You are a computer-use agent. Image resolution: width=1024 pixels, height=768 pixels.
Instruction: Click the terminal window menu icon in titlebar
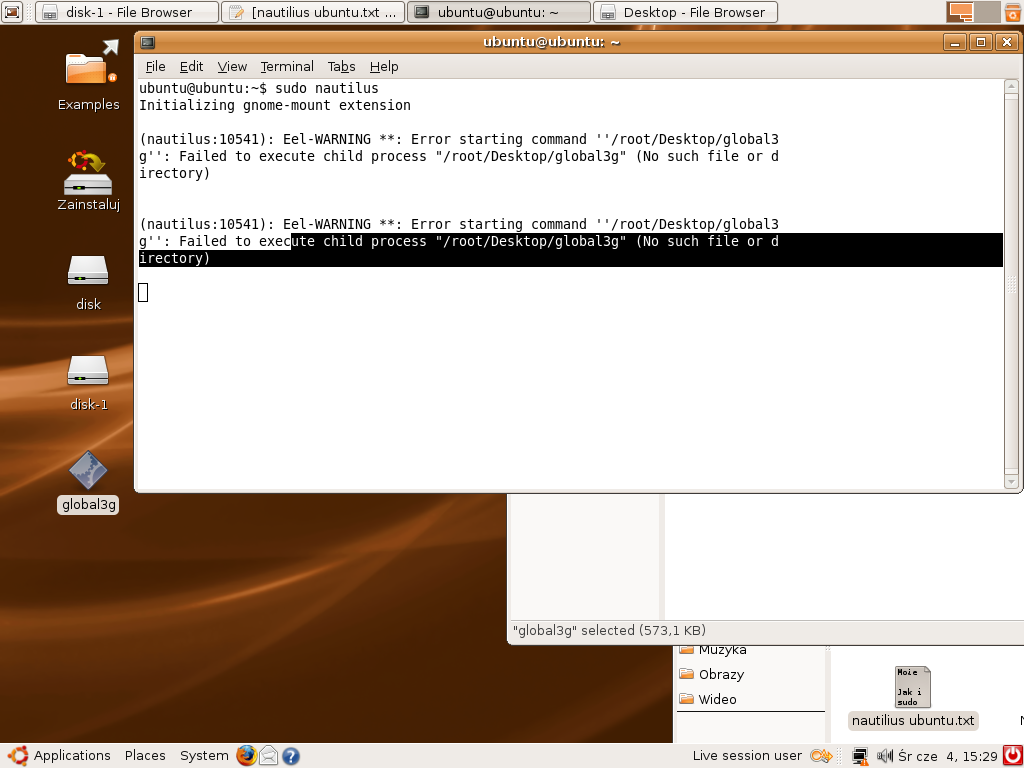[148, 42]
